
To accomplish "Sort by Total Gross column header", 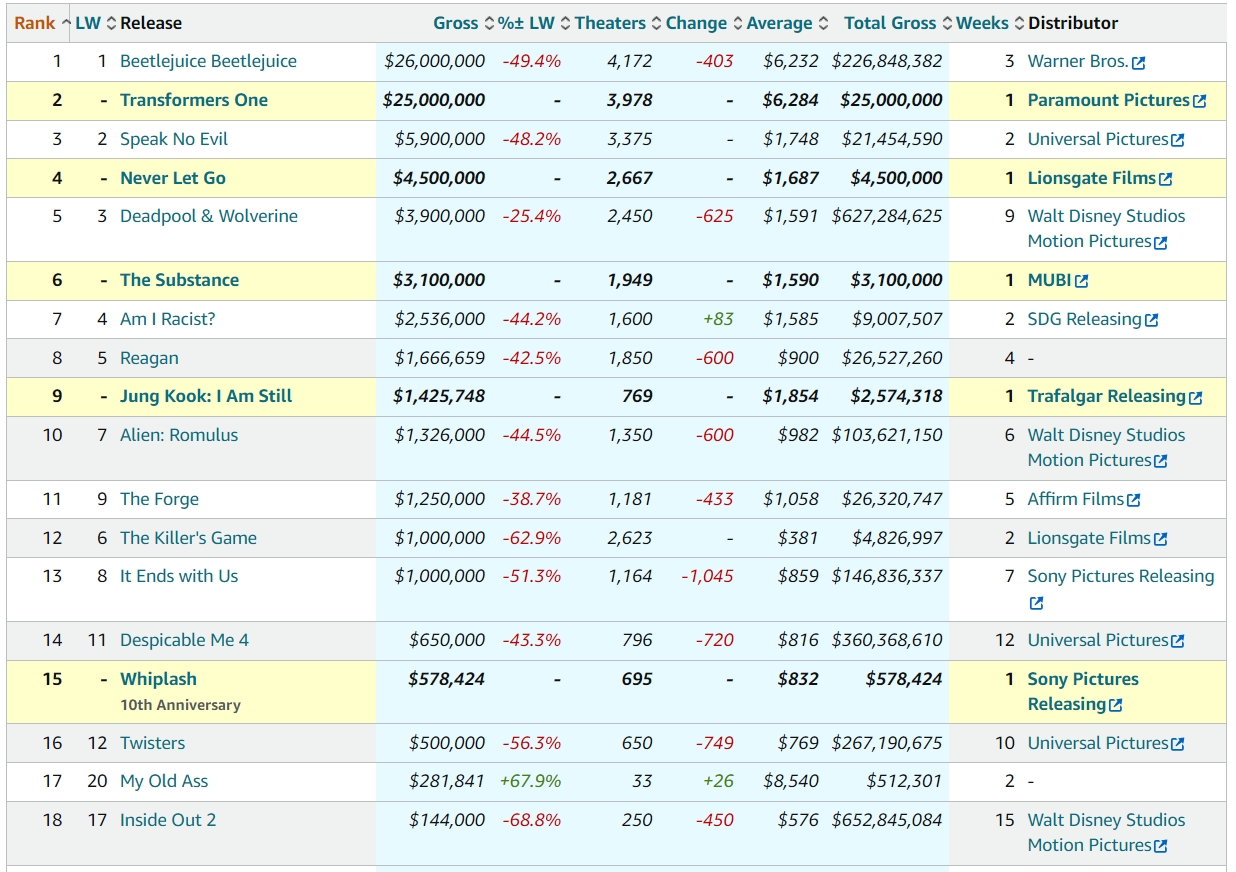I will click(x=898, y=23).
